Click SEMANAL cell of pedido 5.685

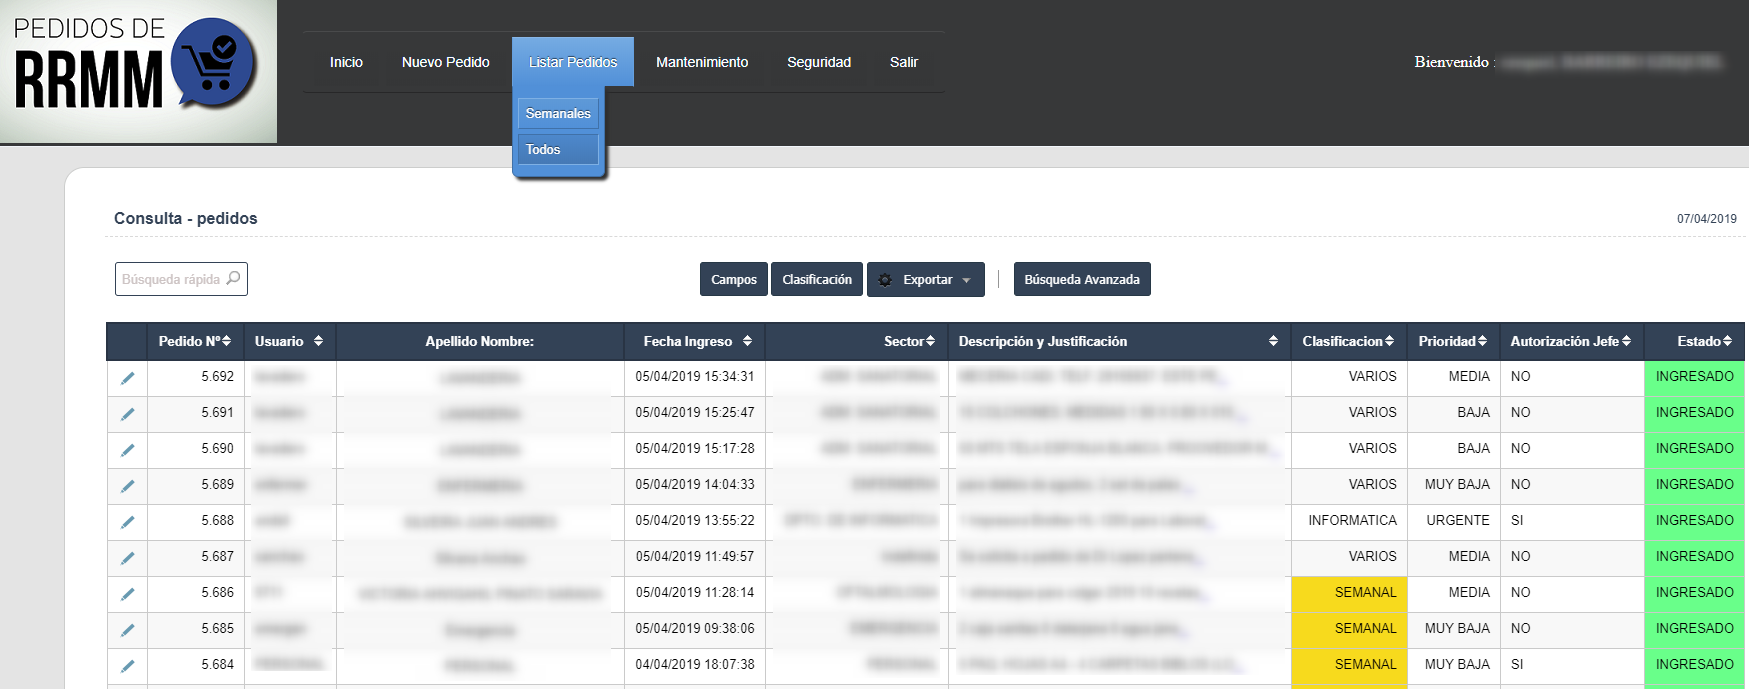click(1349, 629)
